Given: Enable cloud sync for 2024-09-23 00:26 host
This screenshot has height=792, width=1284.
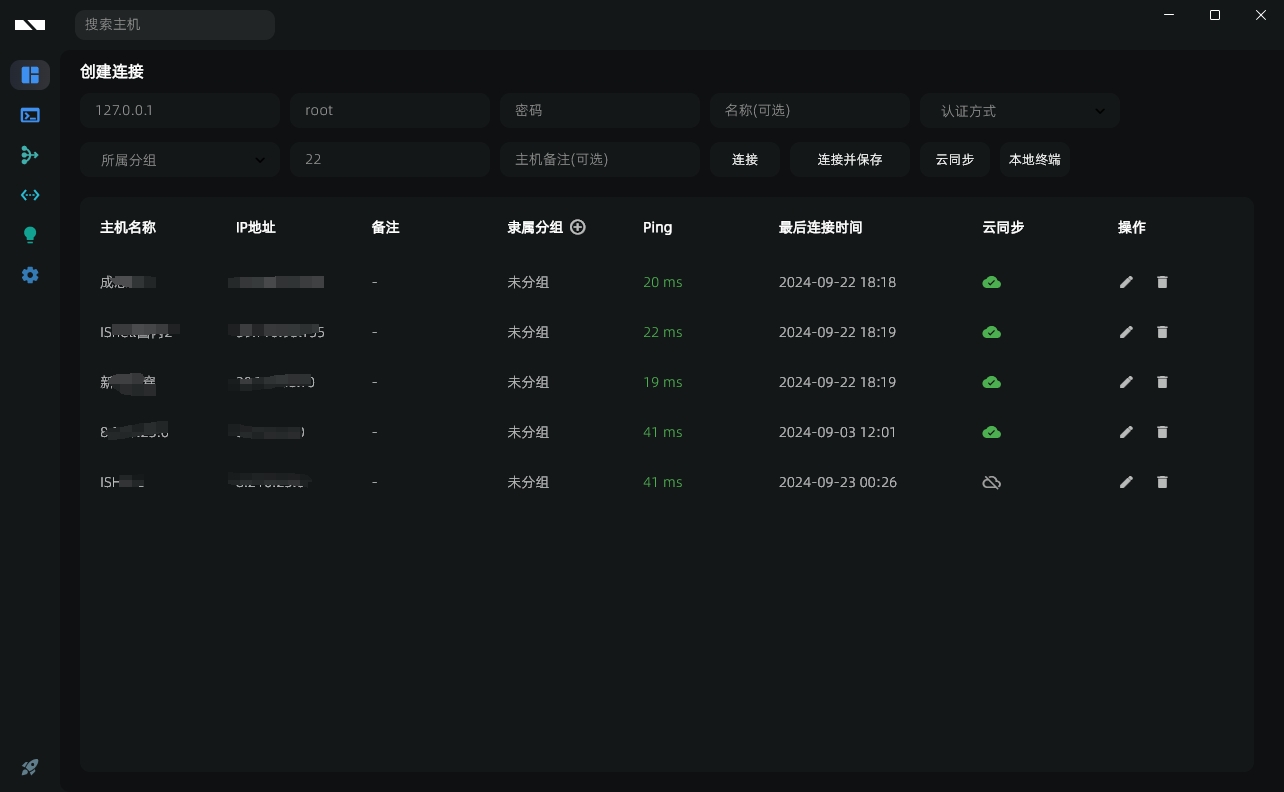Looking at the screenshot, I should tap(992, 482).
